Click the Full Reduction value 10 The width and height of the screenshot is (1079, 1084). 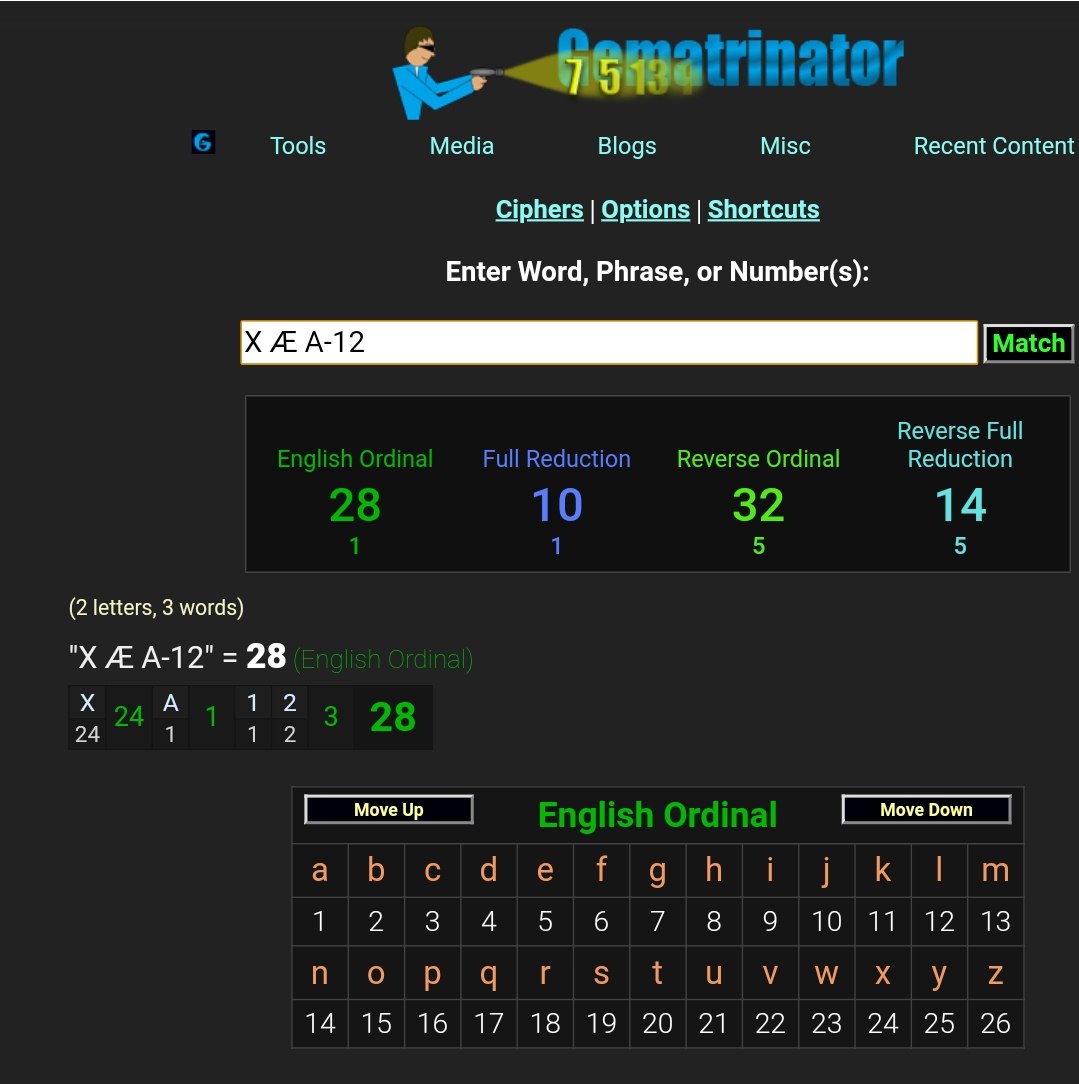tap(557, 505)
